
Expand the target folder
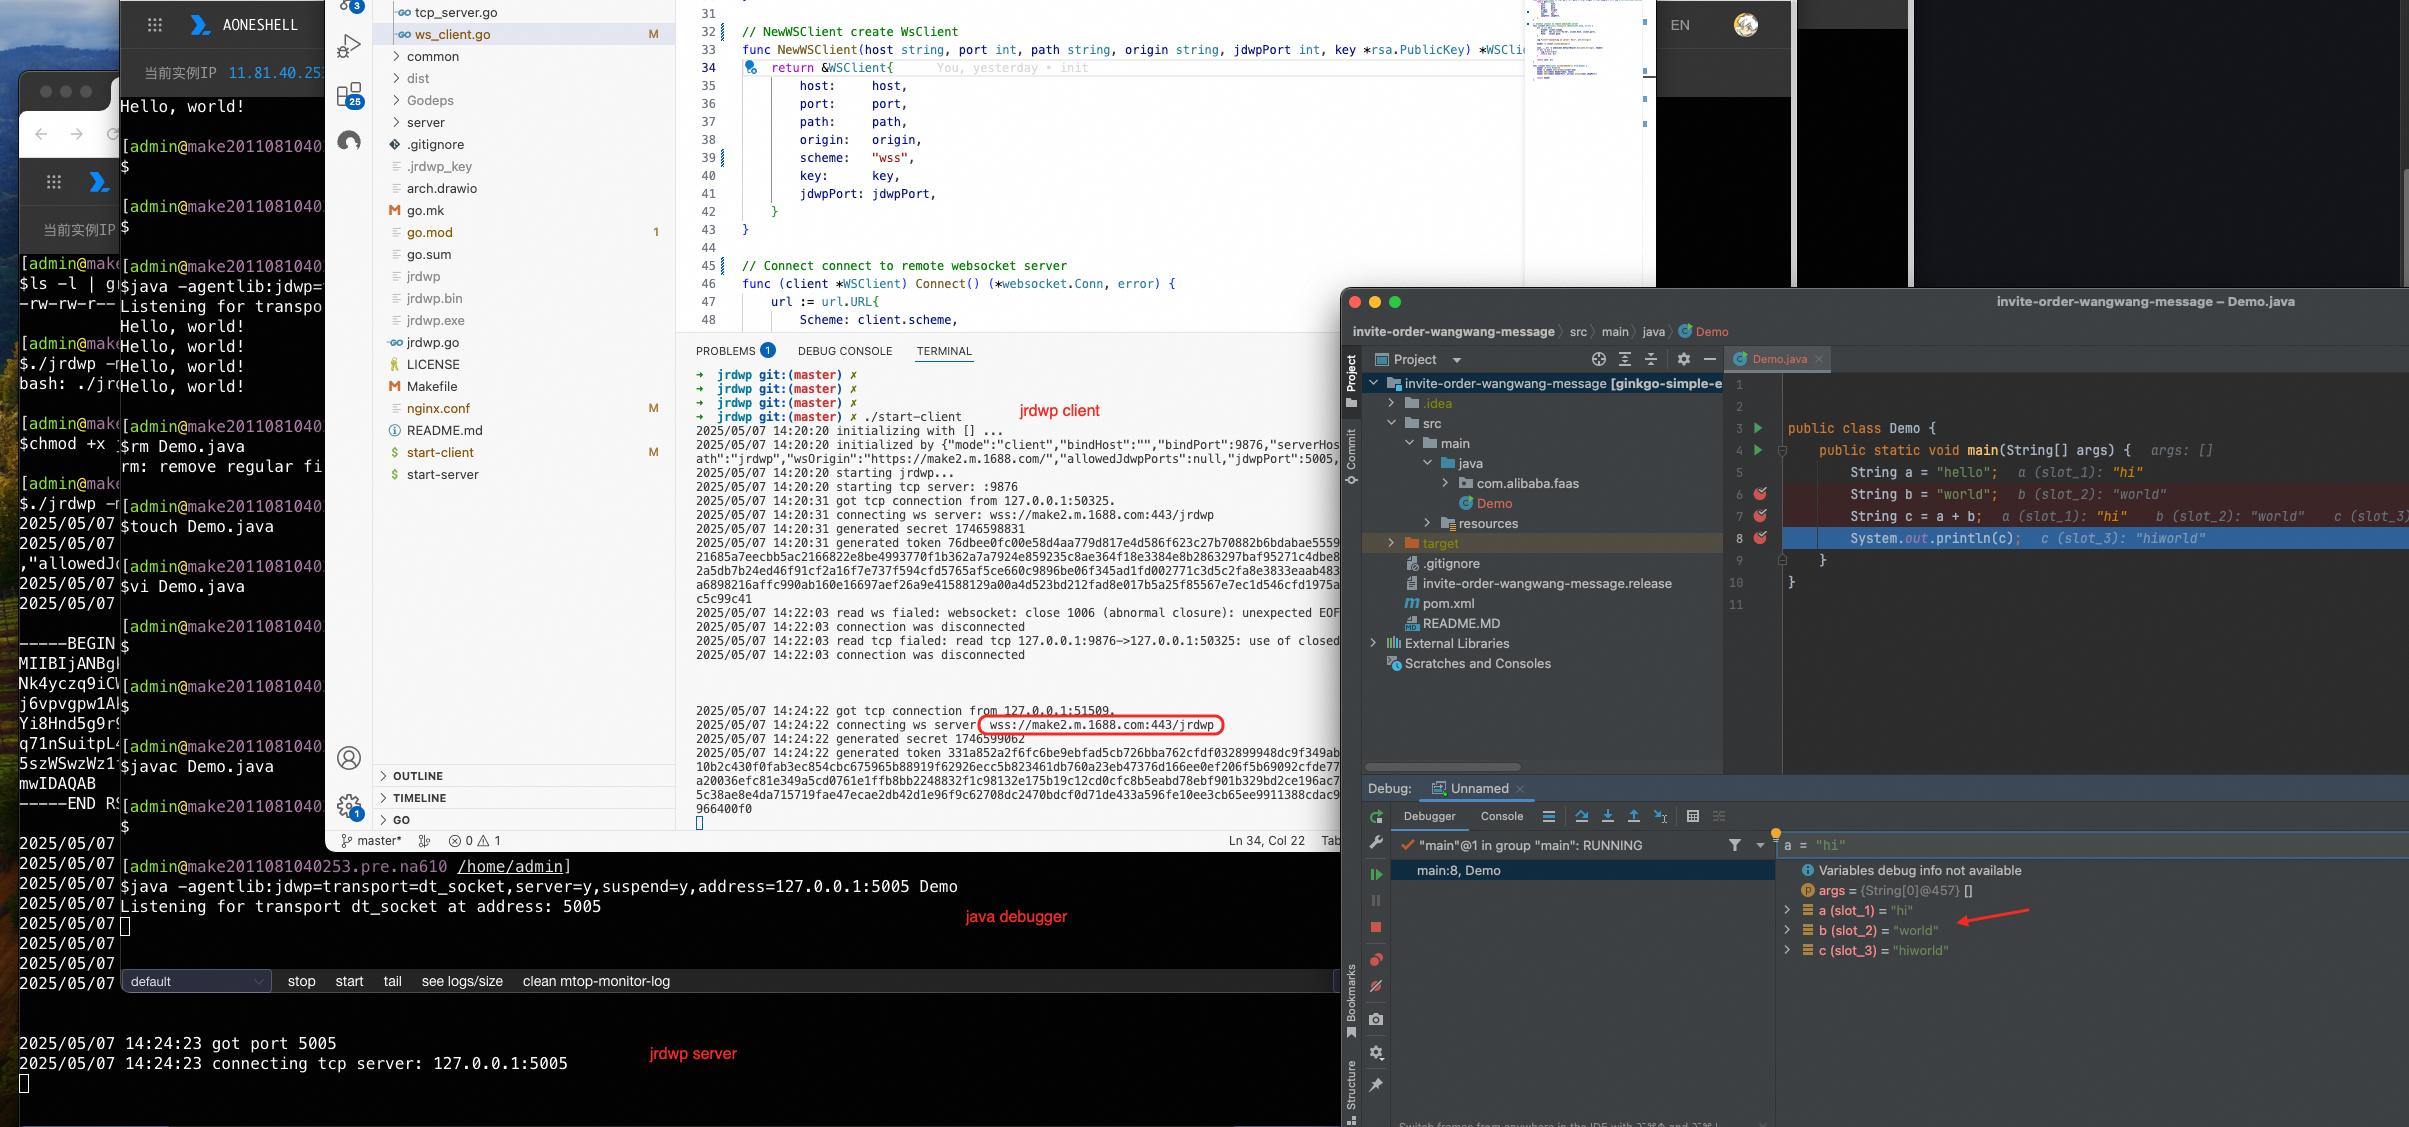click(1390, 543)
